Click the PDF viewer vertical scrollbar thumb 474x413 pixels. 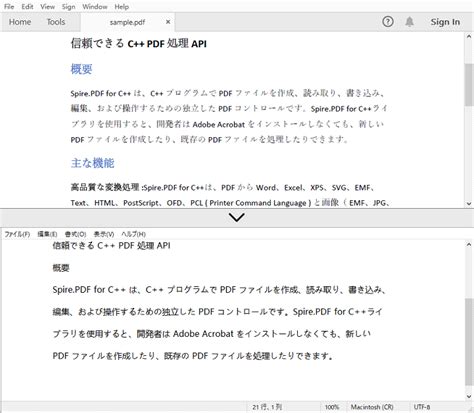tap(469, 85)
